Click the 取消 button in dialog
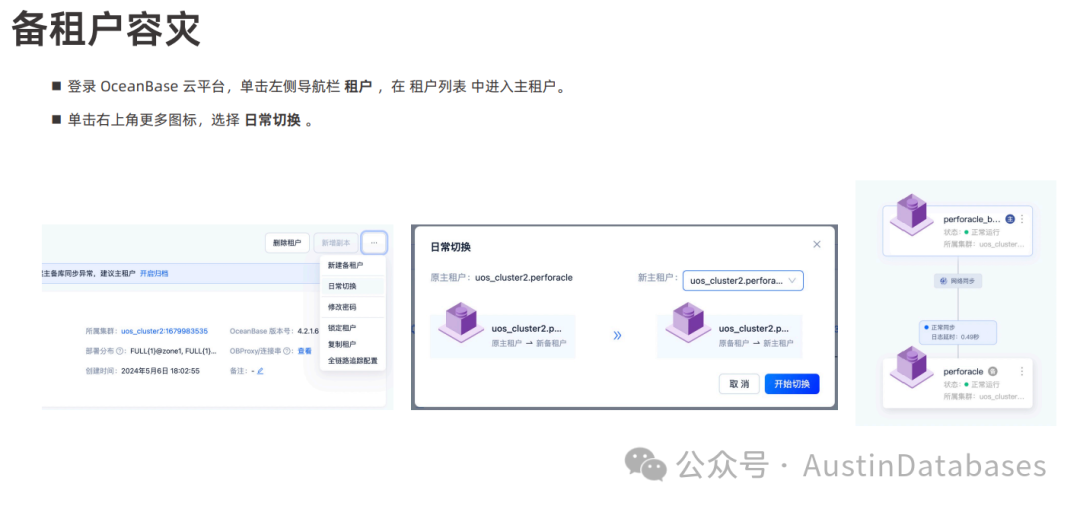This screenshot has height=509, width=1080. [x=739, y=384]
